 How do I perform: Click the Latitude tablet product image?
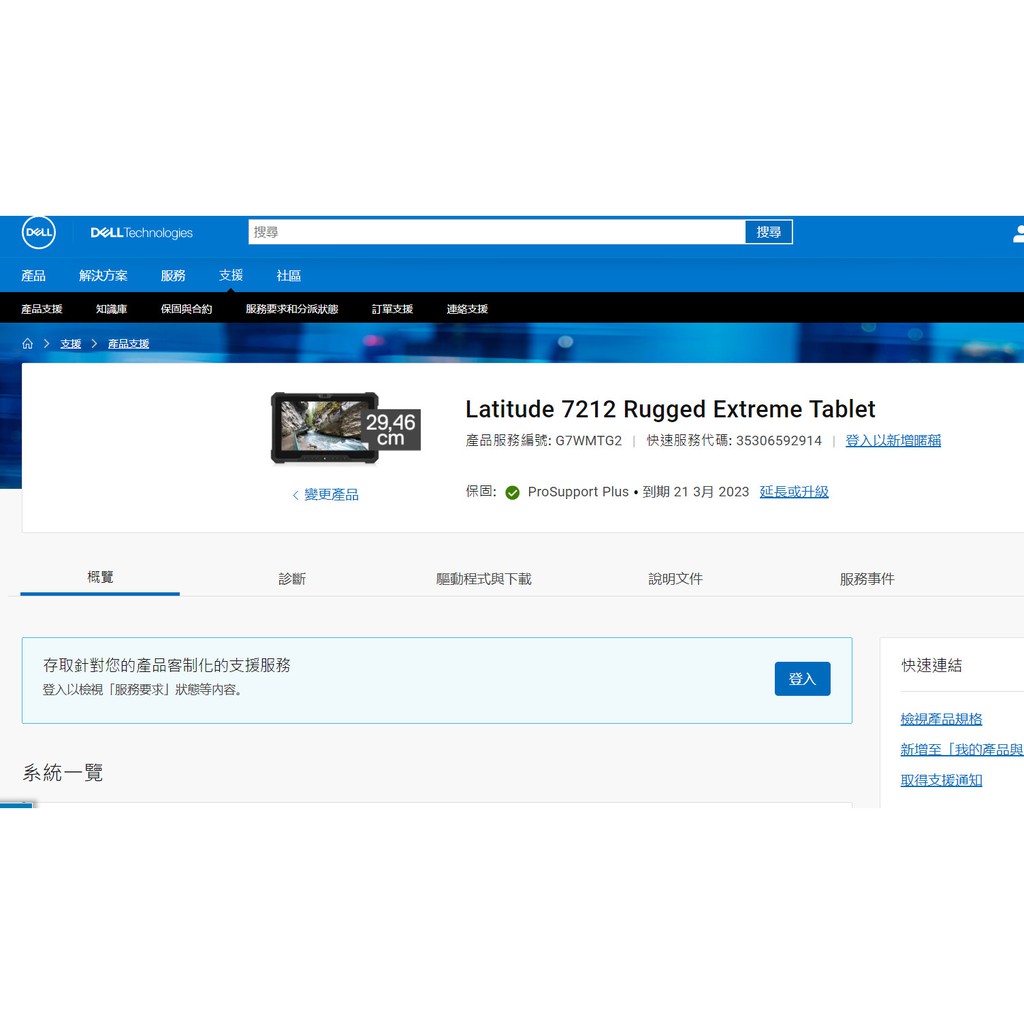click(x=324, y=427)
